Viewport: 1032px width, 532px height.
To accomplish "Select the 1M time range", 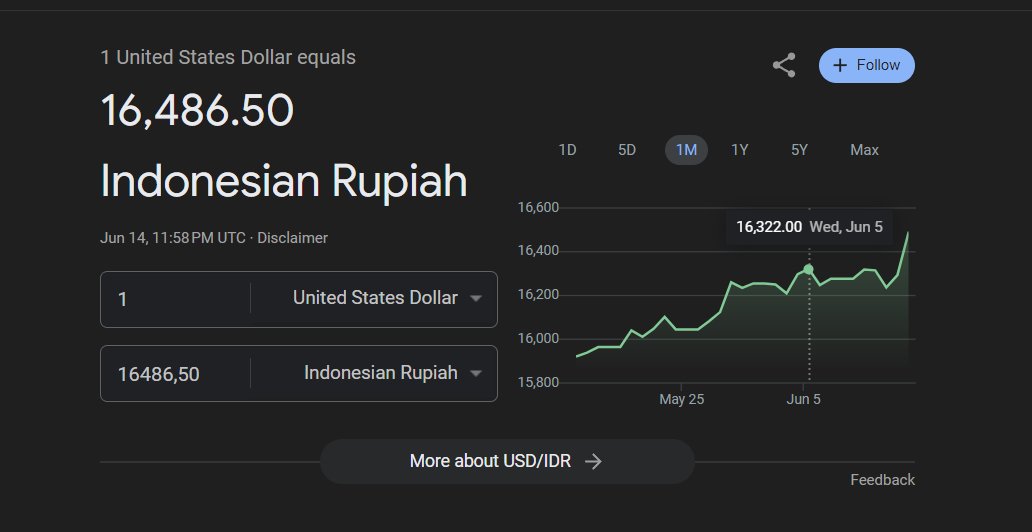I will (686, 150).
